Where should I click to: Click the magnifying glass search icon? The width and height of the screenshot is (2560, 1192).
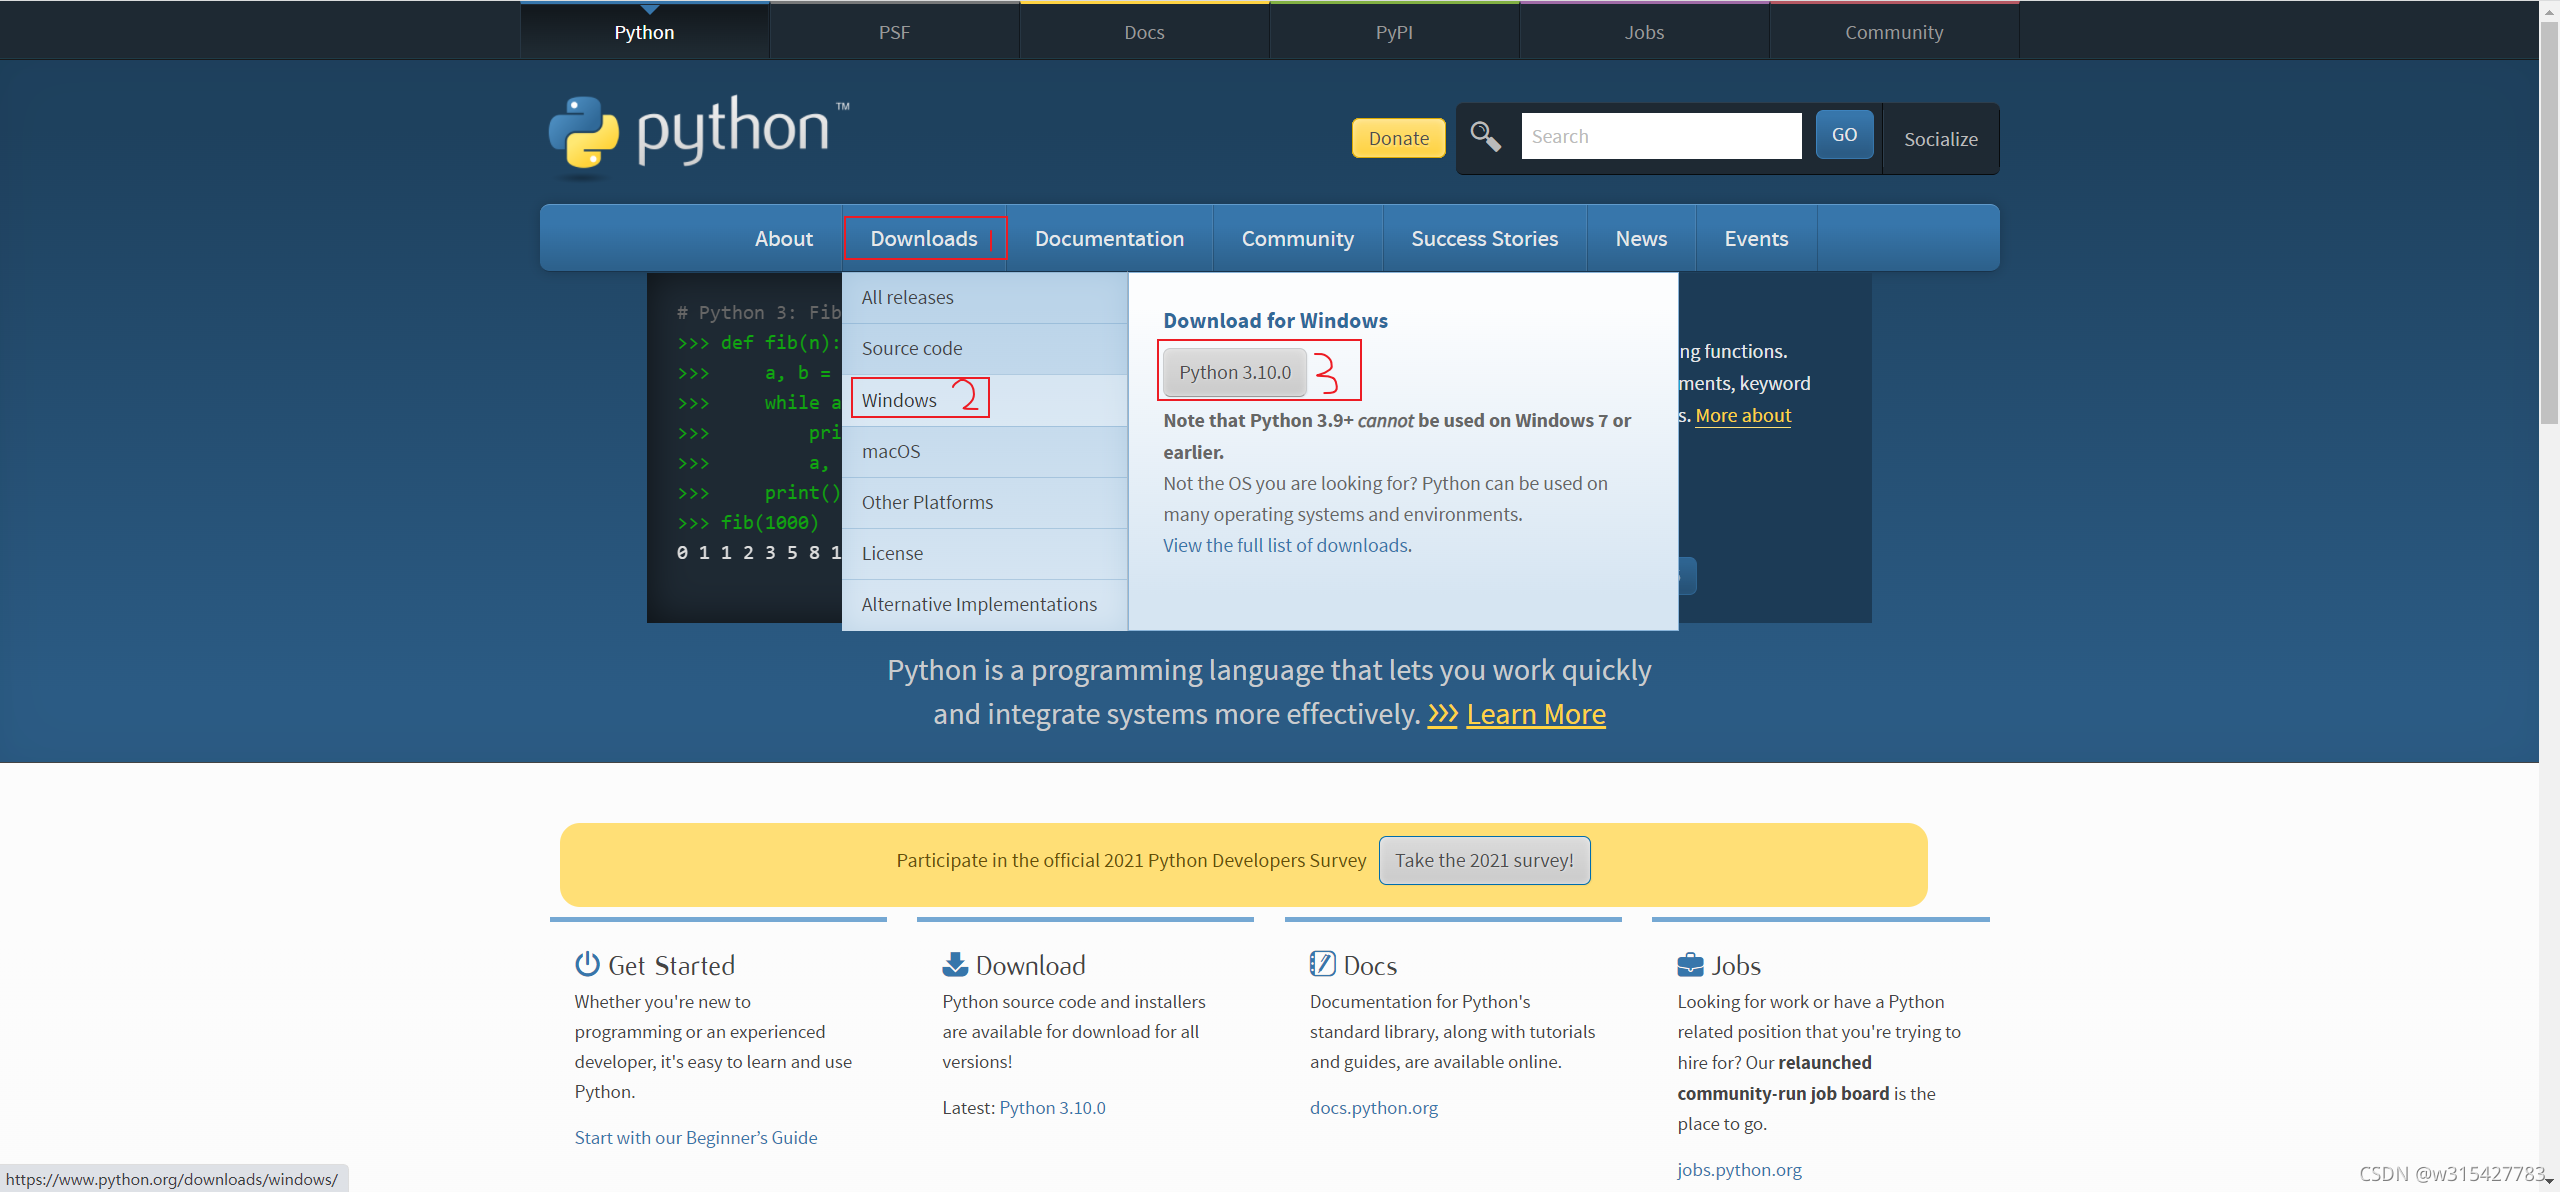pos(1485,136)
